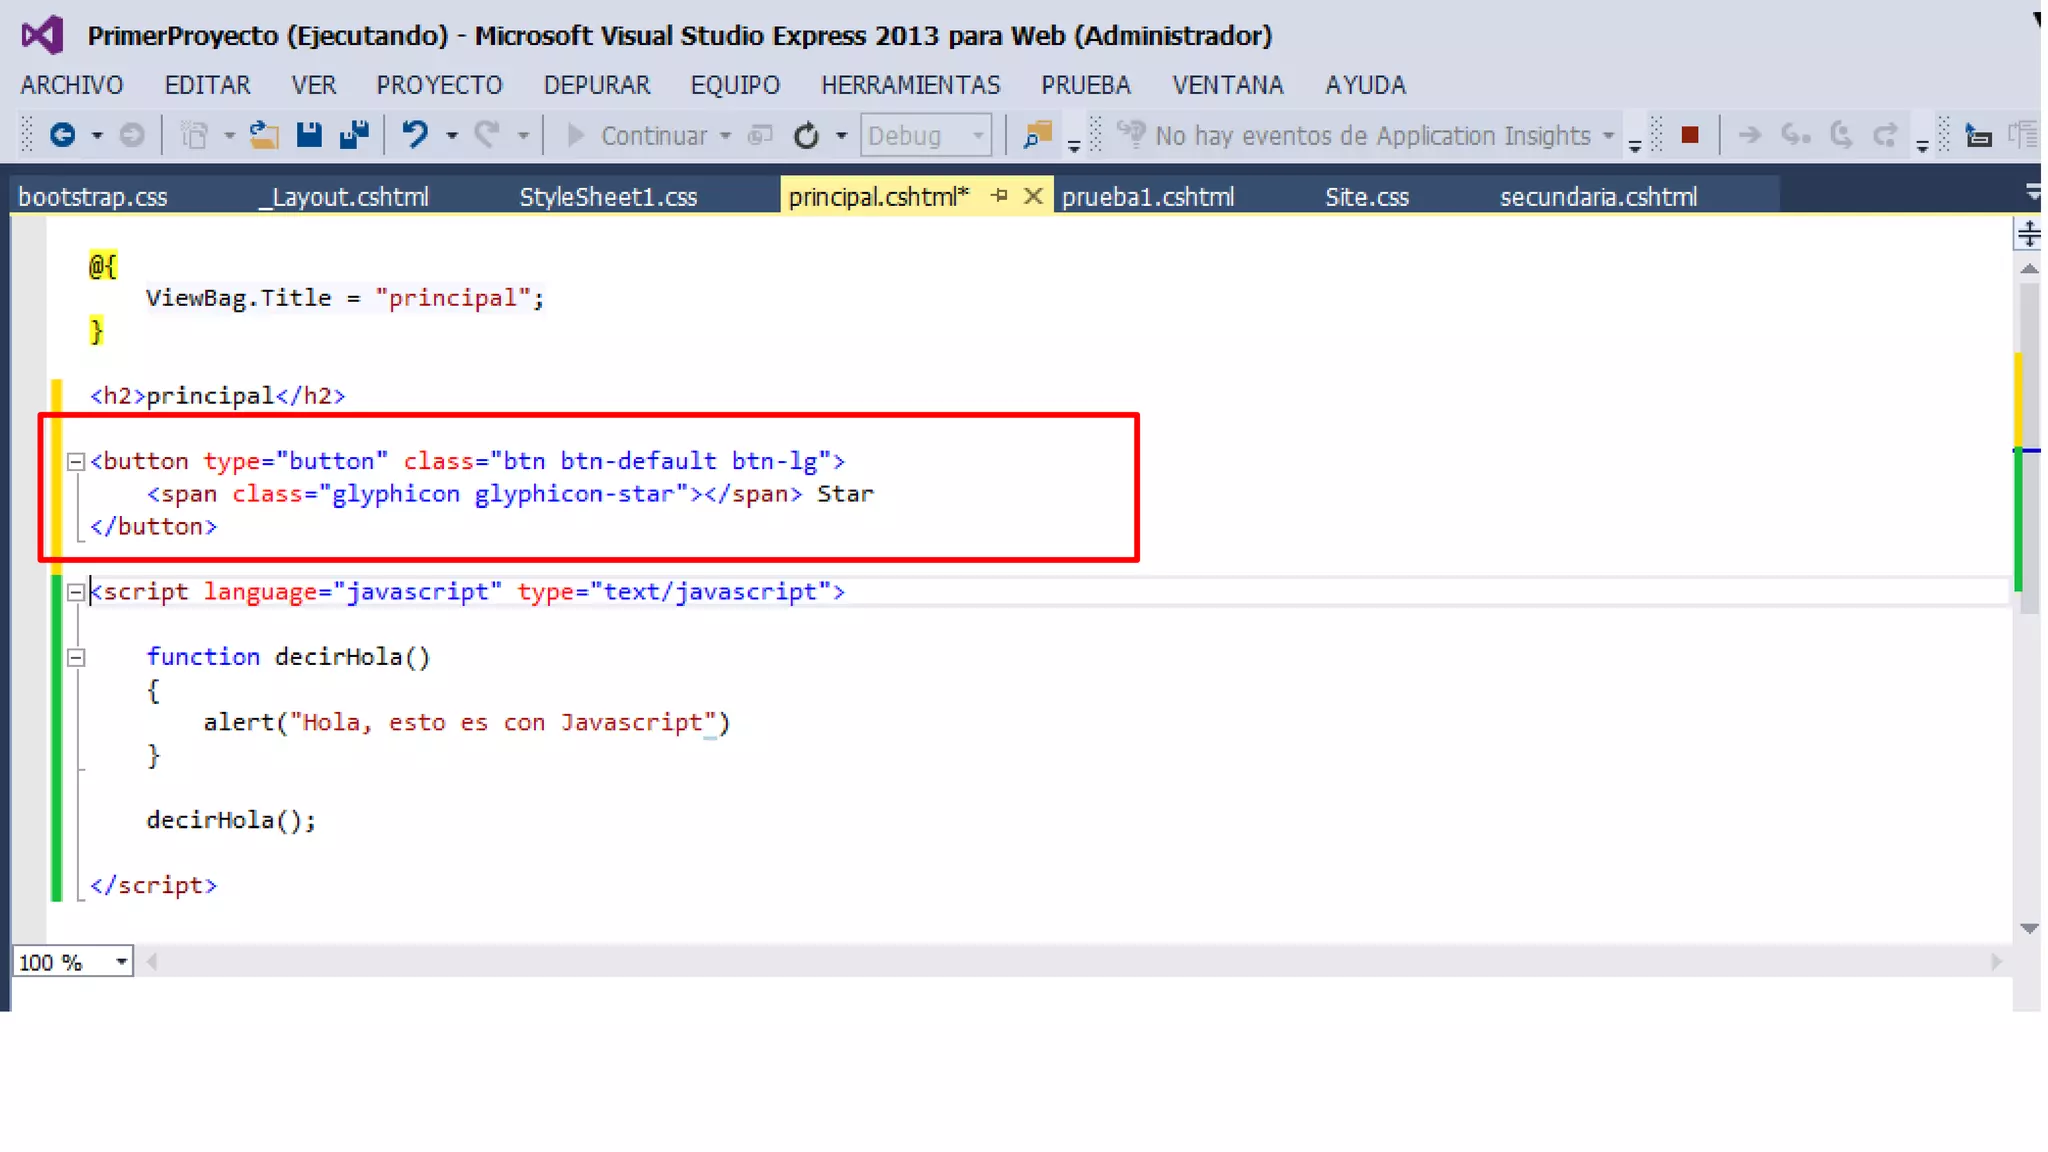This screenshot has height=1152, width=2048.
Task: Switch to the _Layout.cshtml tab
Action: coord(344,197)
